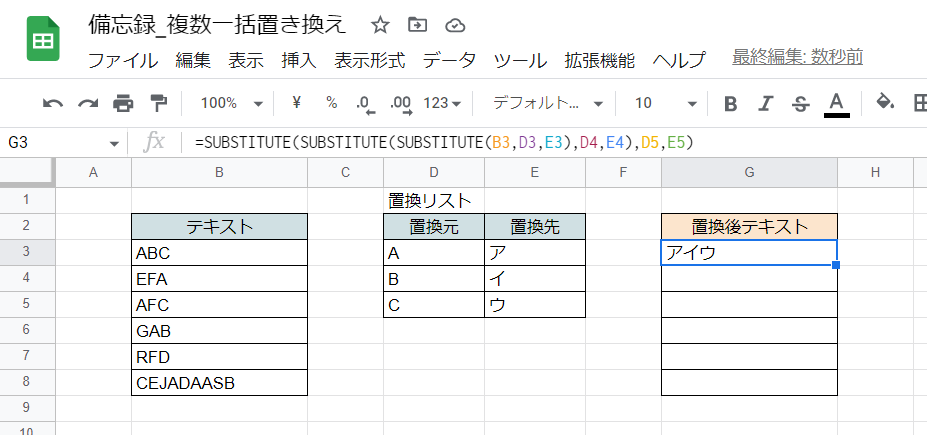Decrease decimal places
The width and height of the screenshot is (927, 435).
365,104
